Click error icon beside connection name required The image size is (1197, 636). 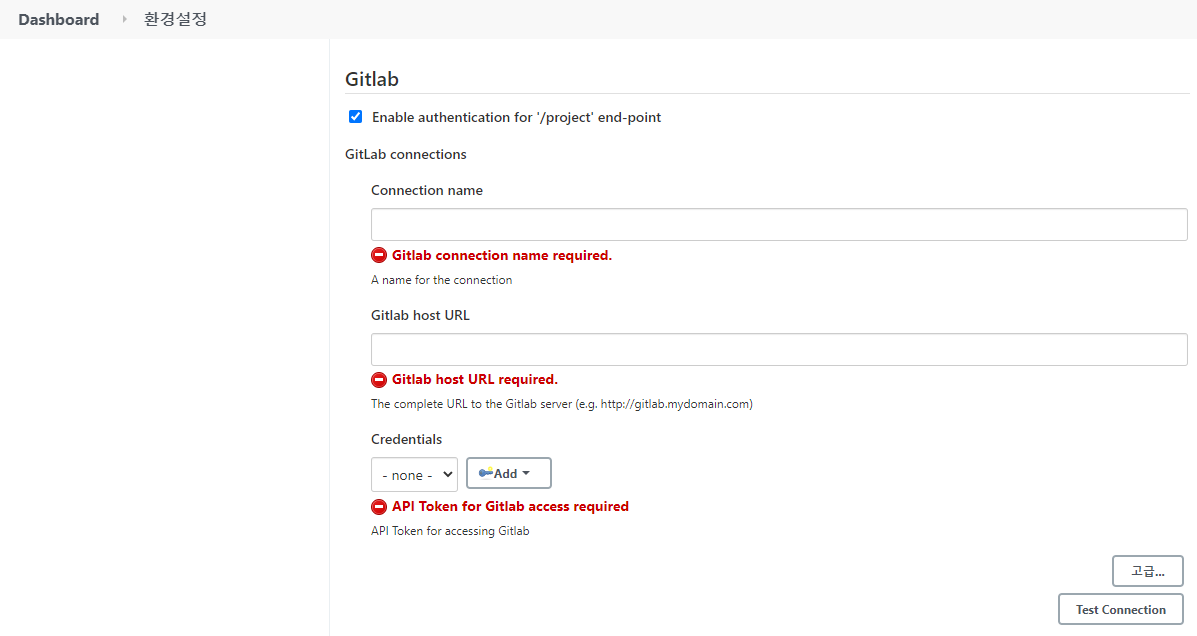379,255
